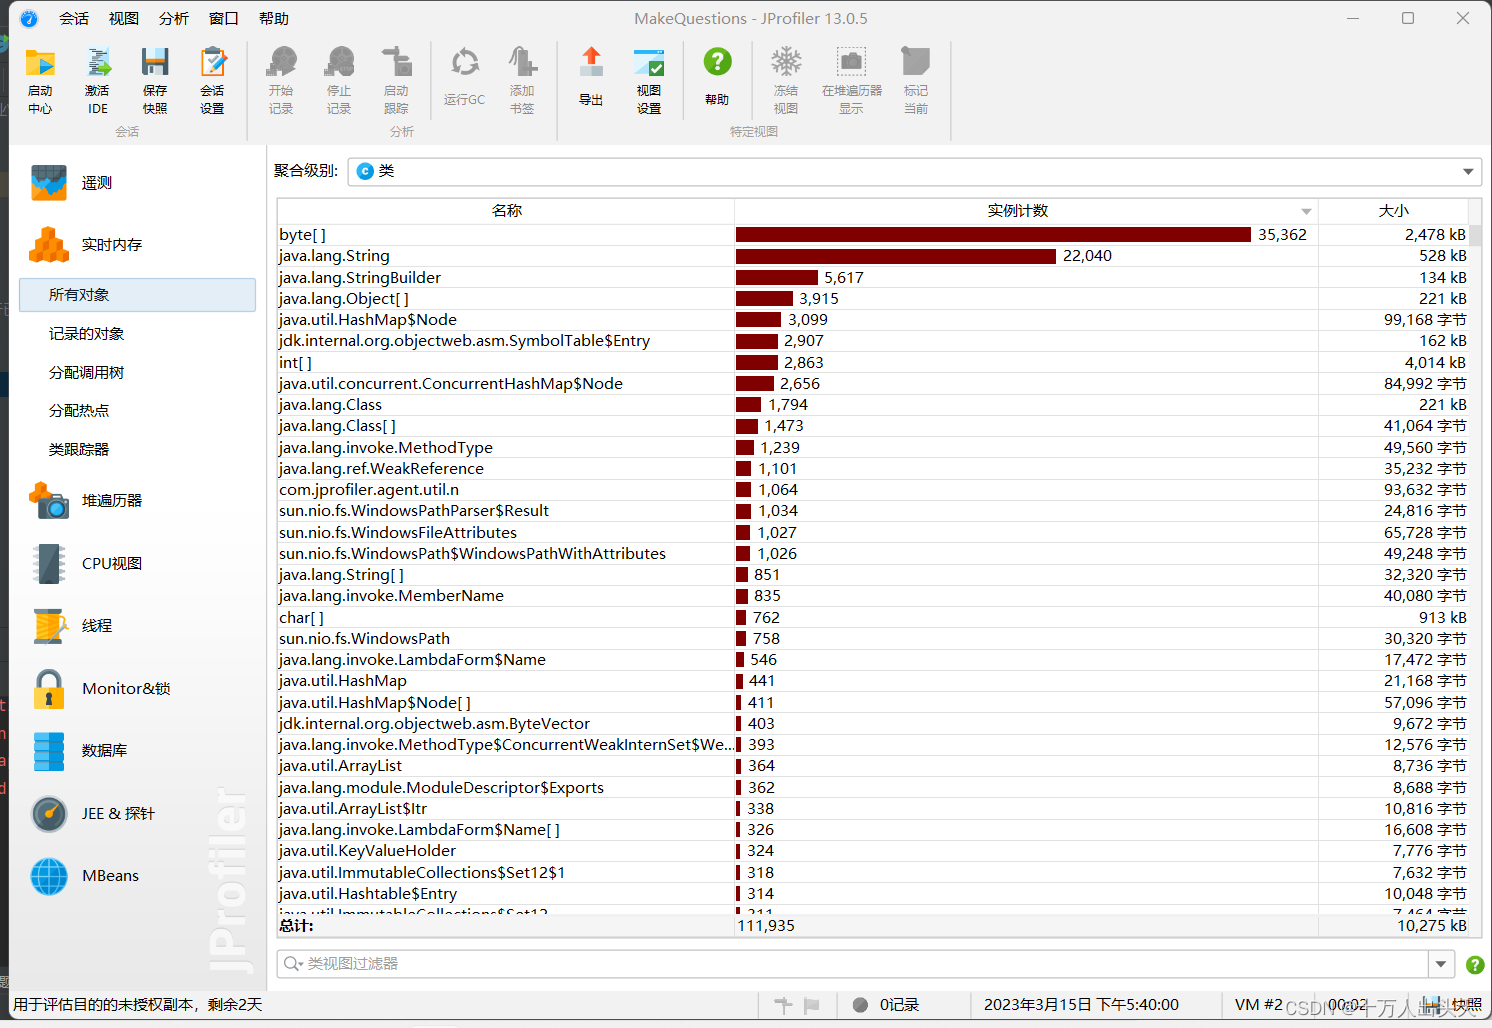This screenshot has width=1492, height=1028.
Task: Click the 添加书签 (Add Bookmark) icon
Action: (x=522, y=80)
